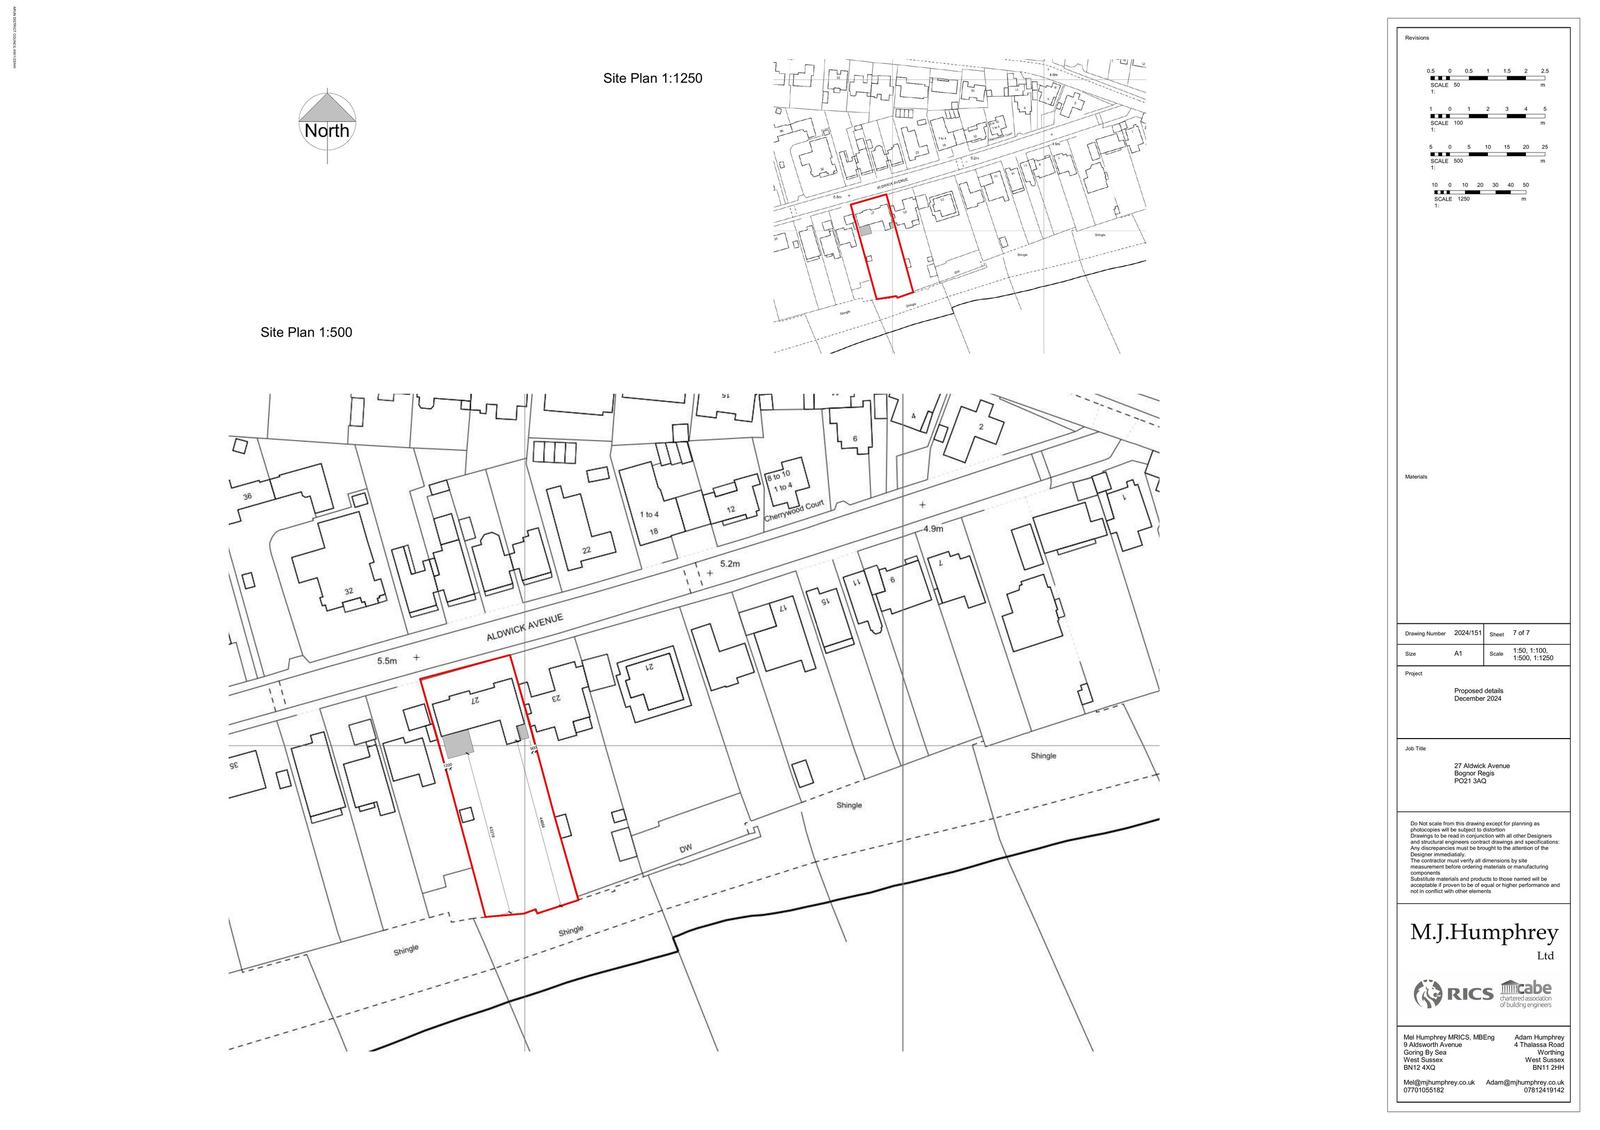Click the 1:1250 scale bar graphic

[x=1479, y=192]
